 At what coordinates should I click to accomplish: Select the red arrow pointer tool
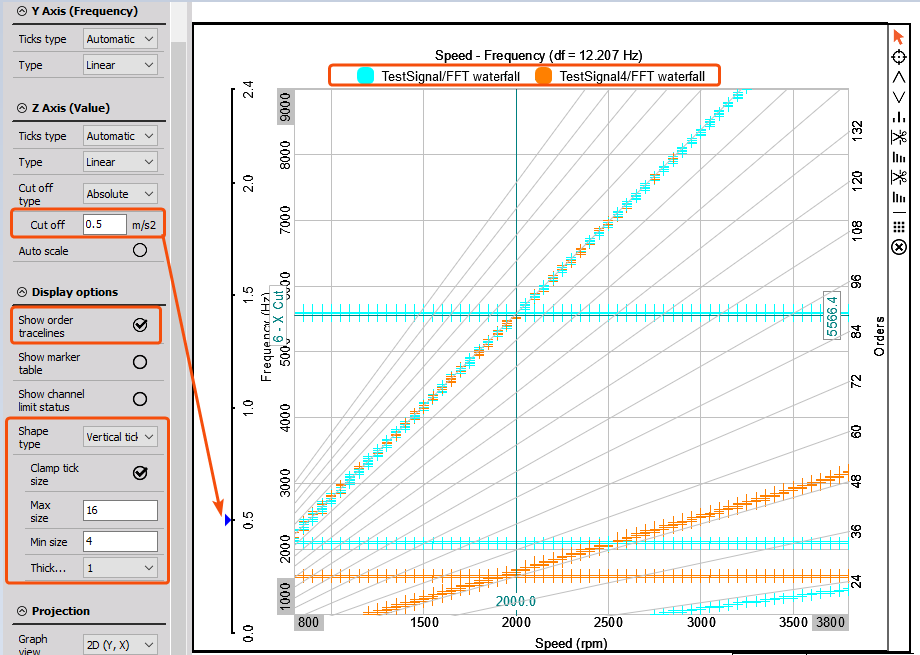tap(898, 37)
